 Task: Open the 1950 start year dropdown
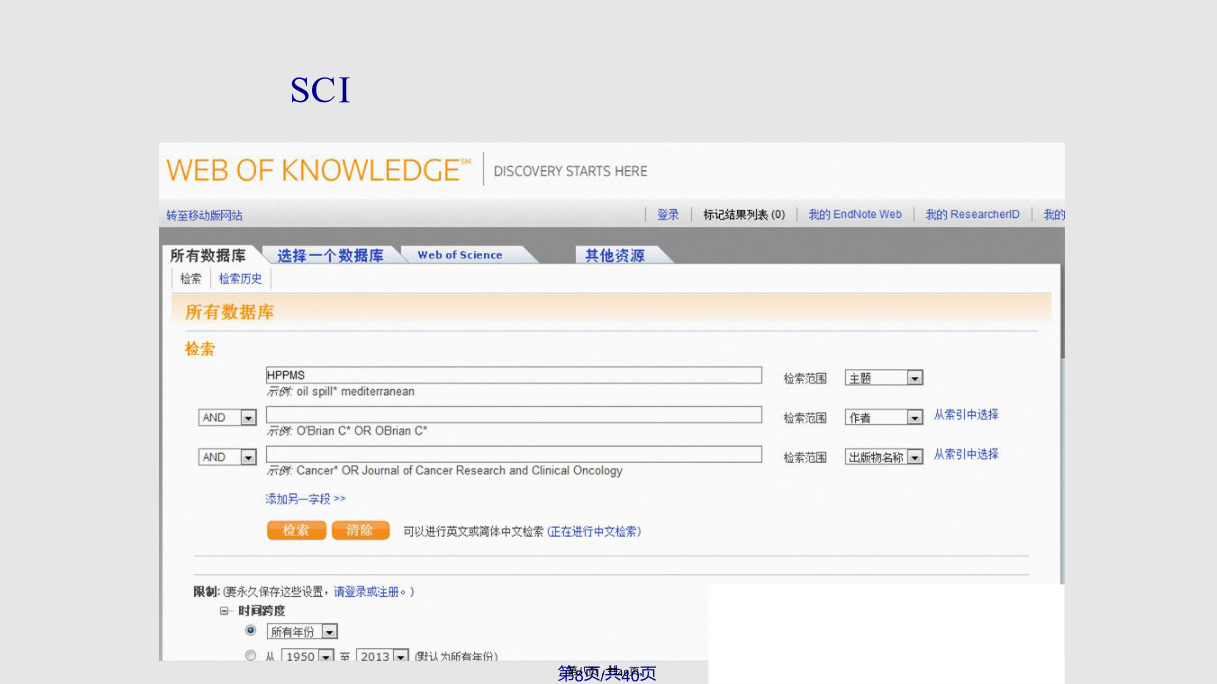point(307,657)
